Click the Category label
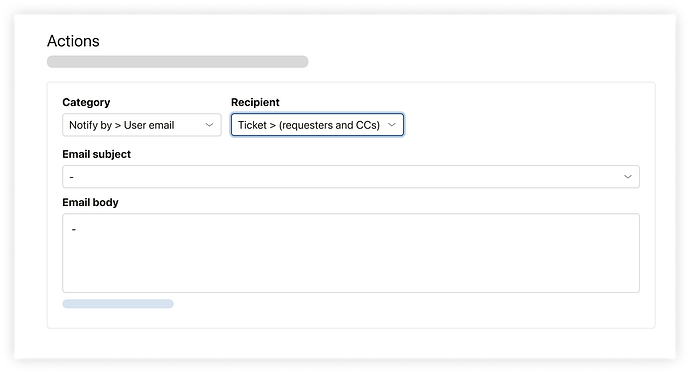Image resolution: width=690 pixels, height=372 pixels. coord(86,102)
